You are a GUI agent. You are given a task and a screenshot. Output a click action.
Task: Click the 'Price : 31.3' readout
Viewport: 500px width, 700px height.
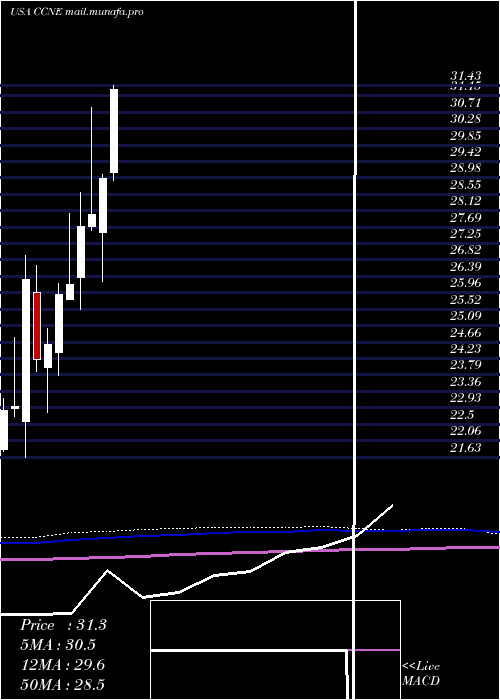(63, 625)
